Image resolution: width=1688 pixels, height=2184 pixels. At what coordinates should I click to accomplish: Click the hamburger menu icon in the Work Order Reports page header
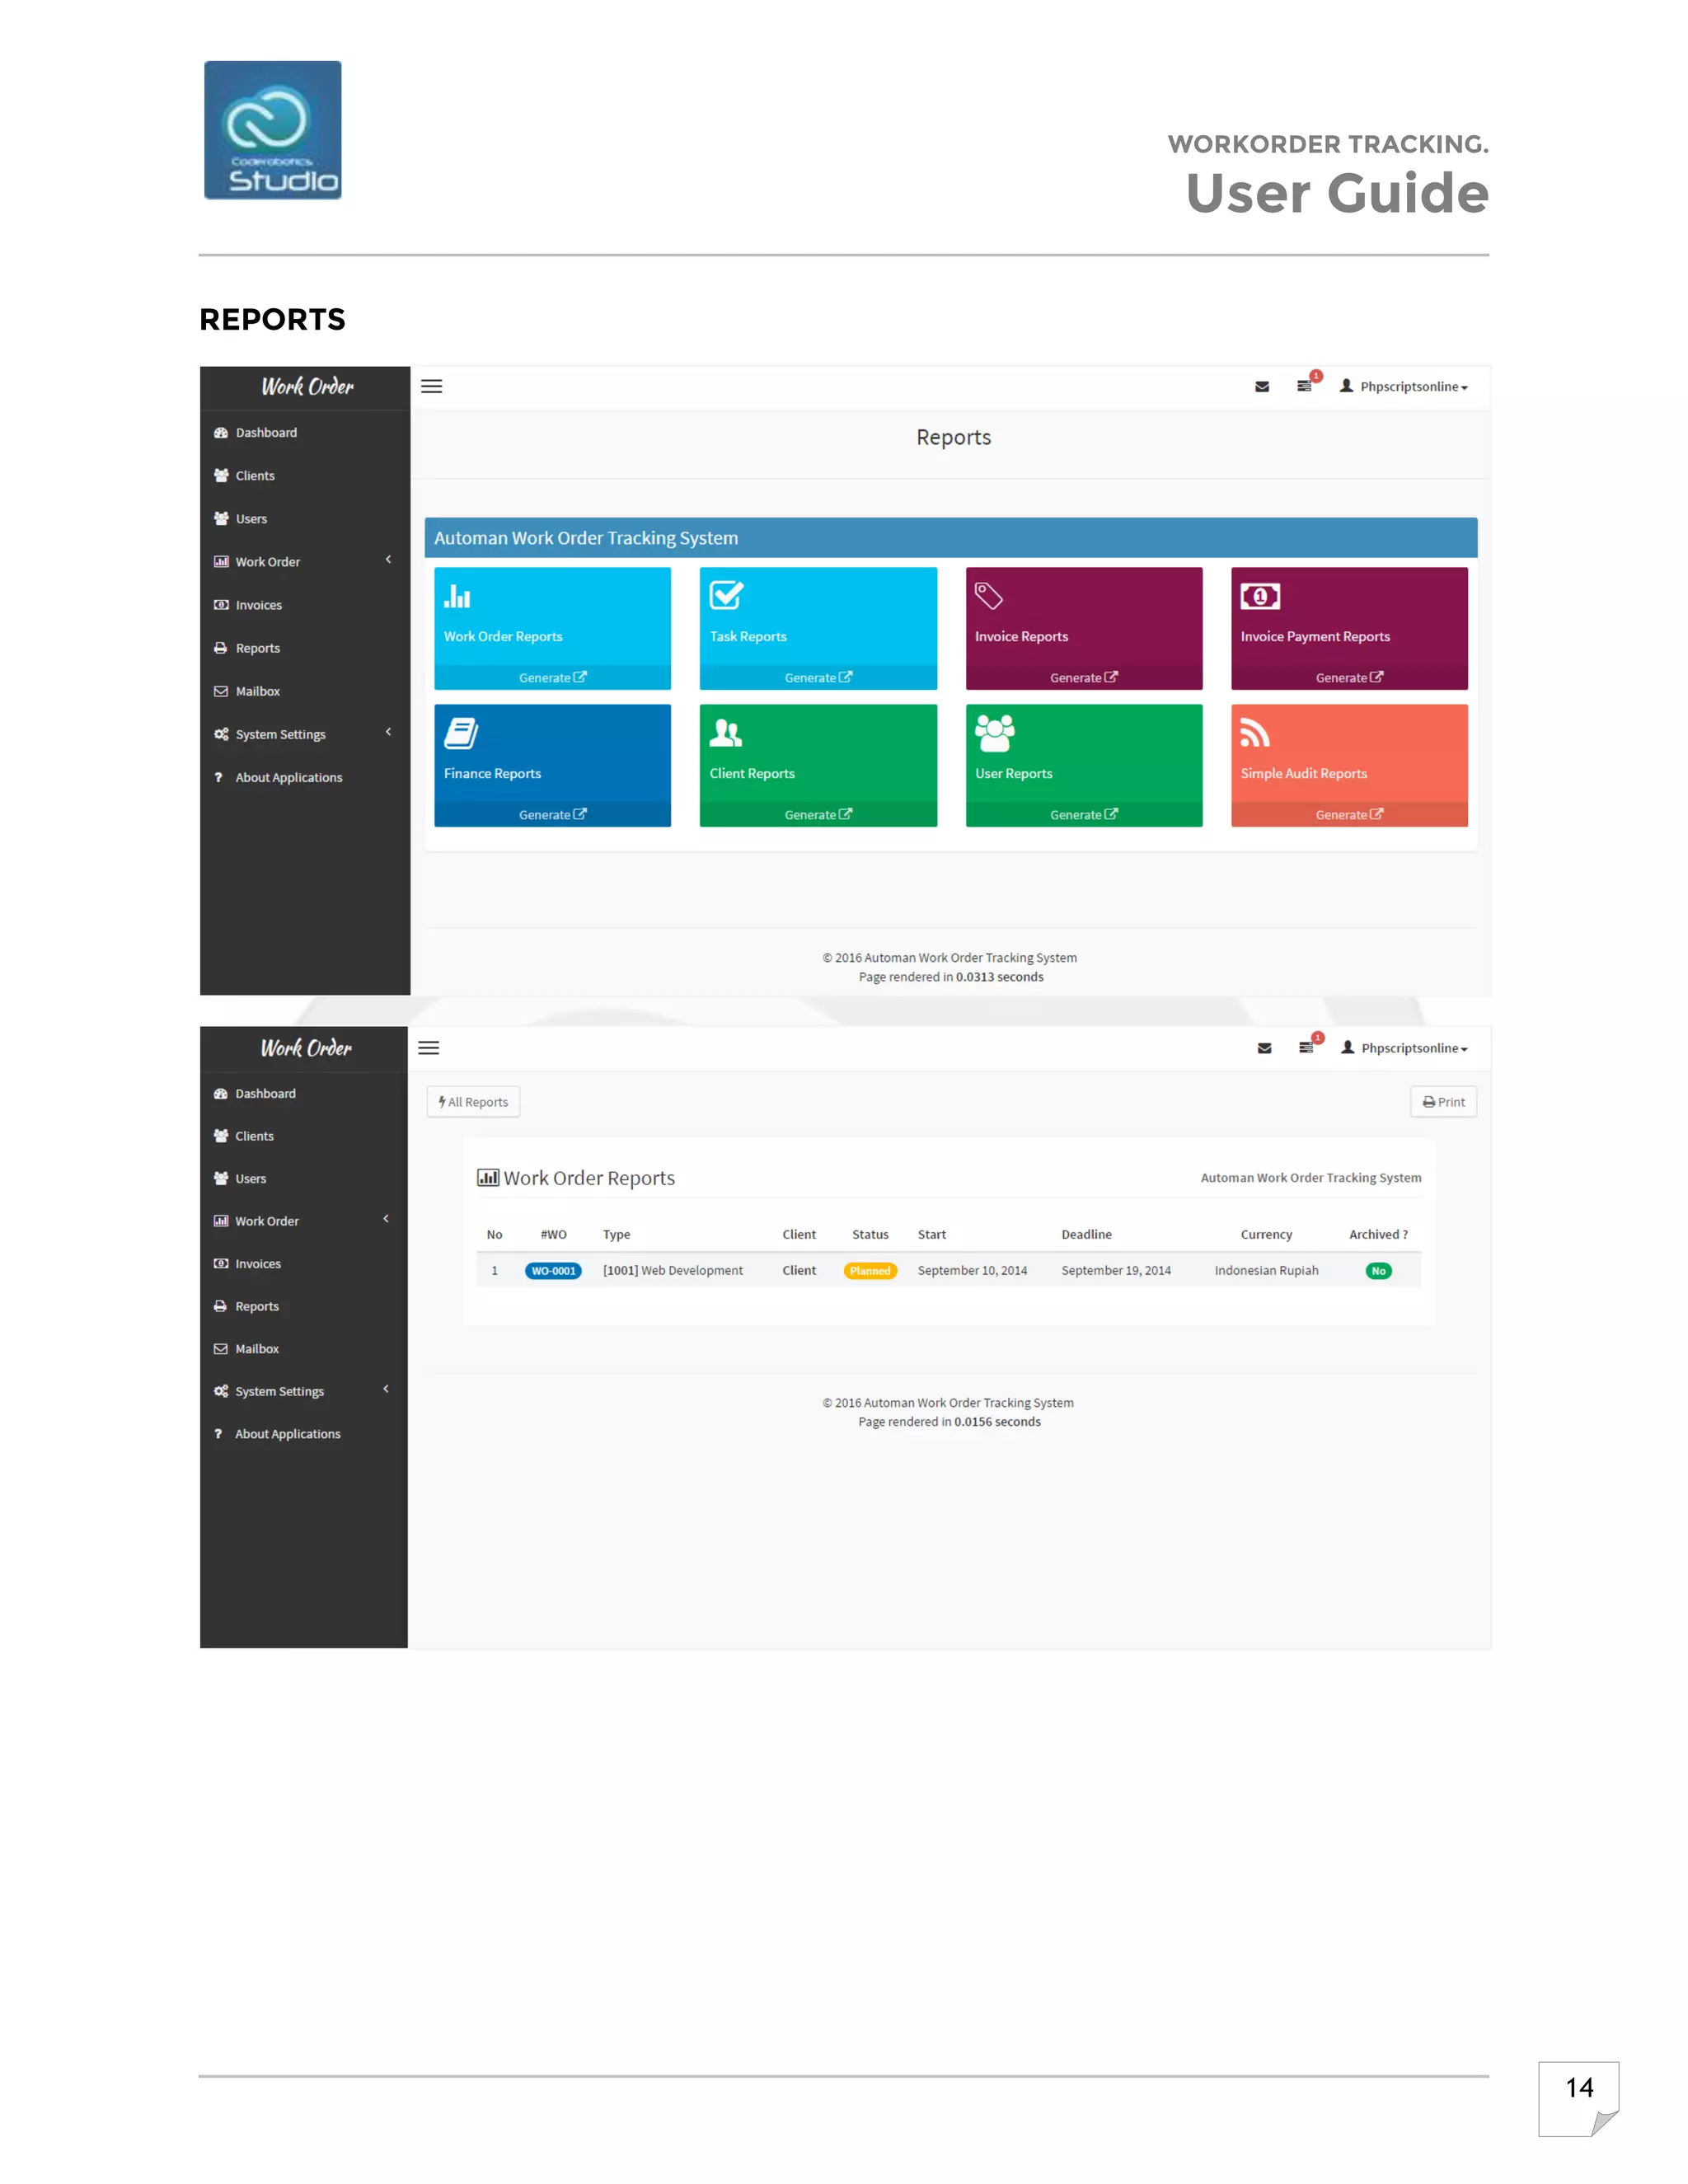(428, 1048)
